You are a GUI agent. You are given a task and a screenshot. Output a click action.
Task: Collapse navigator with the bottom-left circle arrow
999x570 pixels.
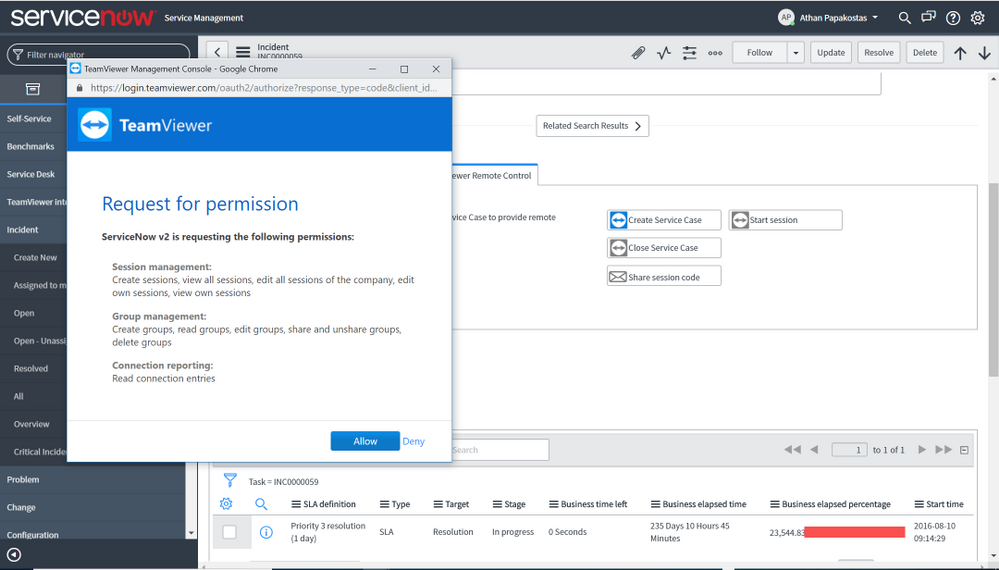(14, 555)
